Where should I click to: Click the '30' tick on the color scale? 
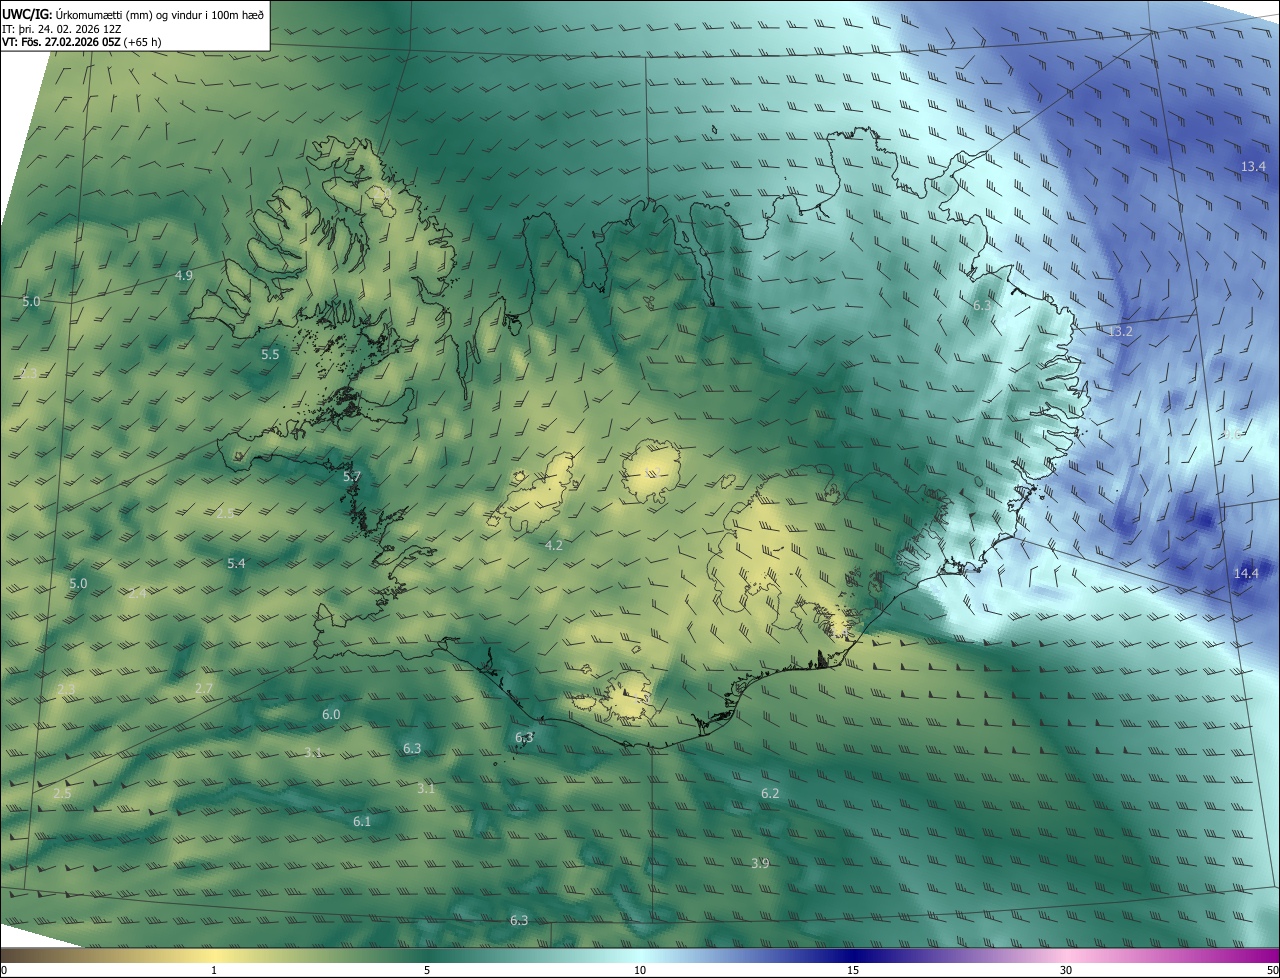click(x=1066, y=970)
